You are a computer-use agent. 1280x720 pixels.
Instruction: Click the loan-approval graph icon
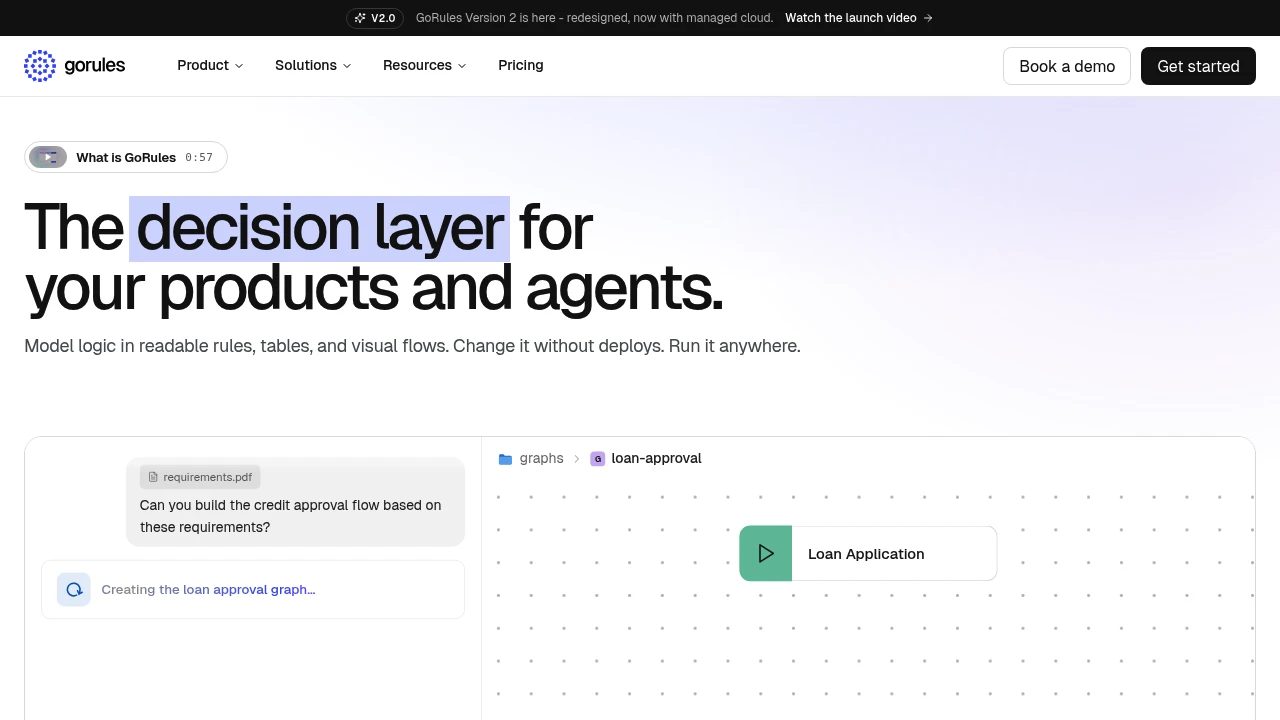pos(597,459)
